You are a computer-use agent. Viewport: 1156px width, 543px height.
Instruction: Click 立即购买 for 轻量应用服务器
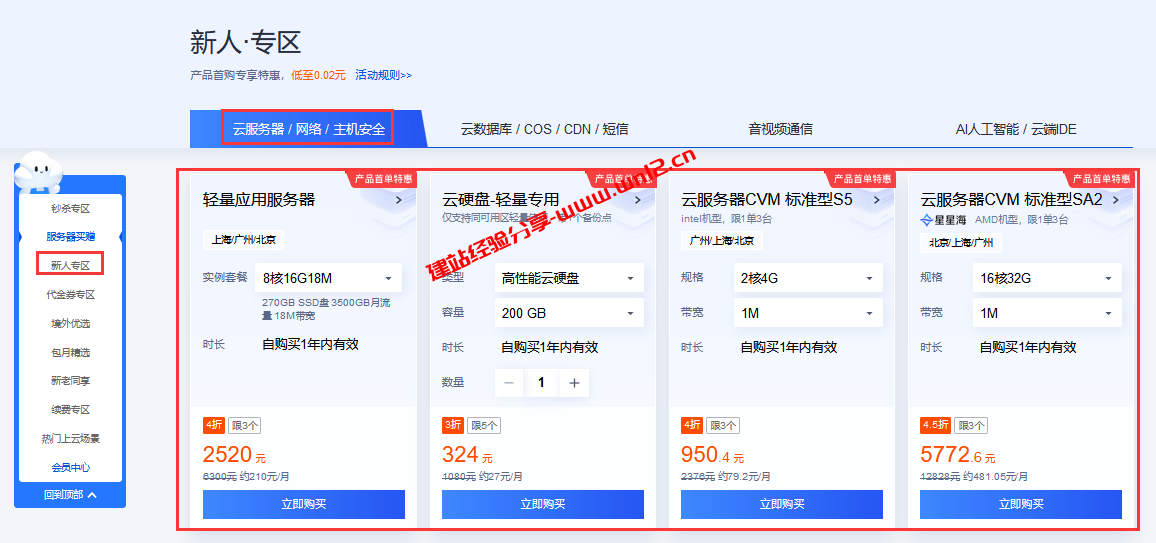click(304, 504)
